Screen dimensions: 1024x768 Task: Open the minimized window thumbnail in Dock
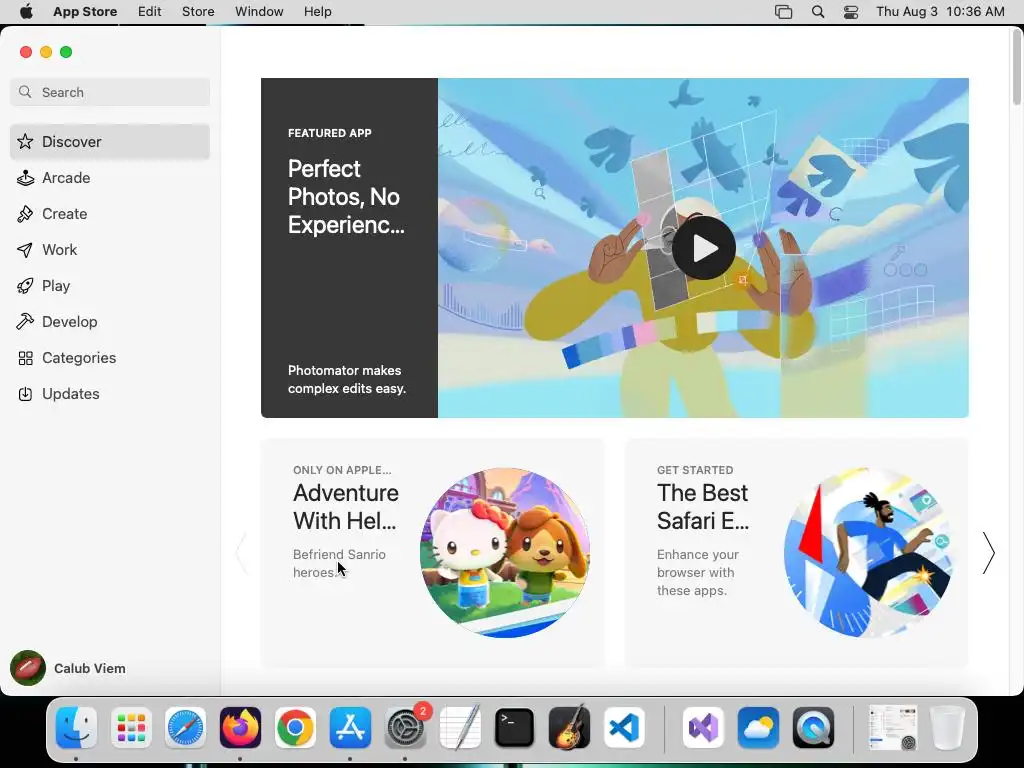[x=892, y=728]
